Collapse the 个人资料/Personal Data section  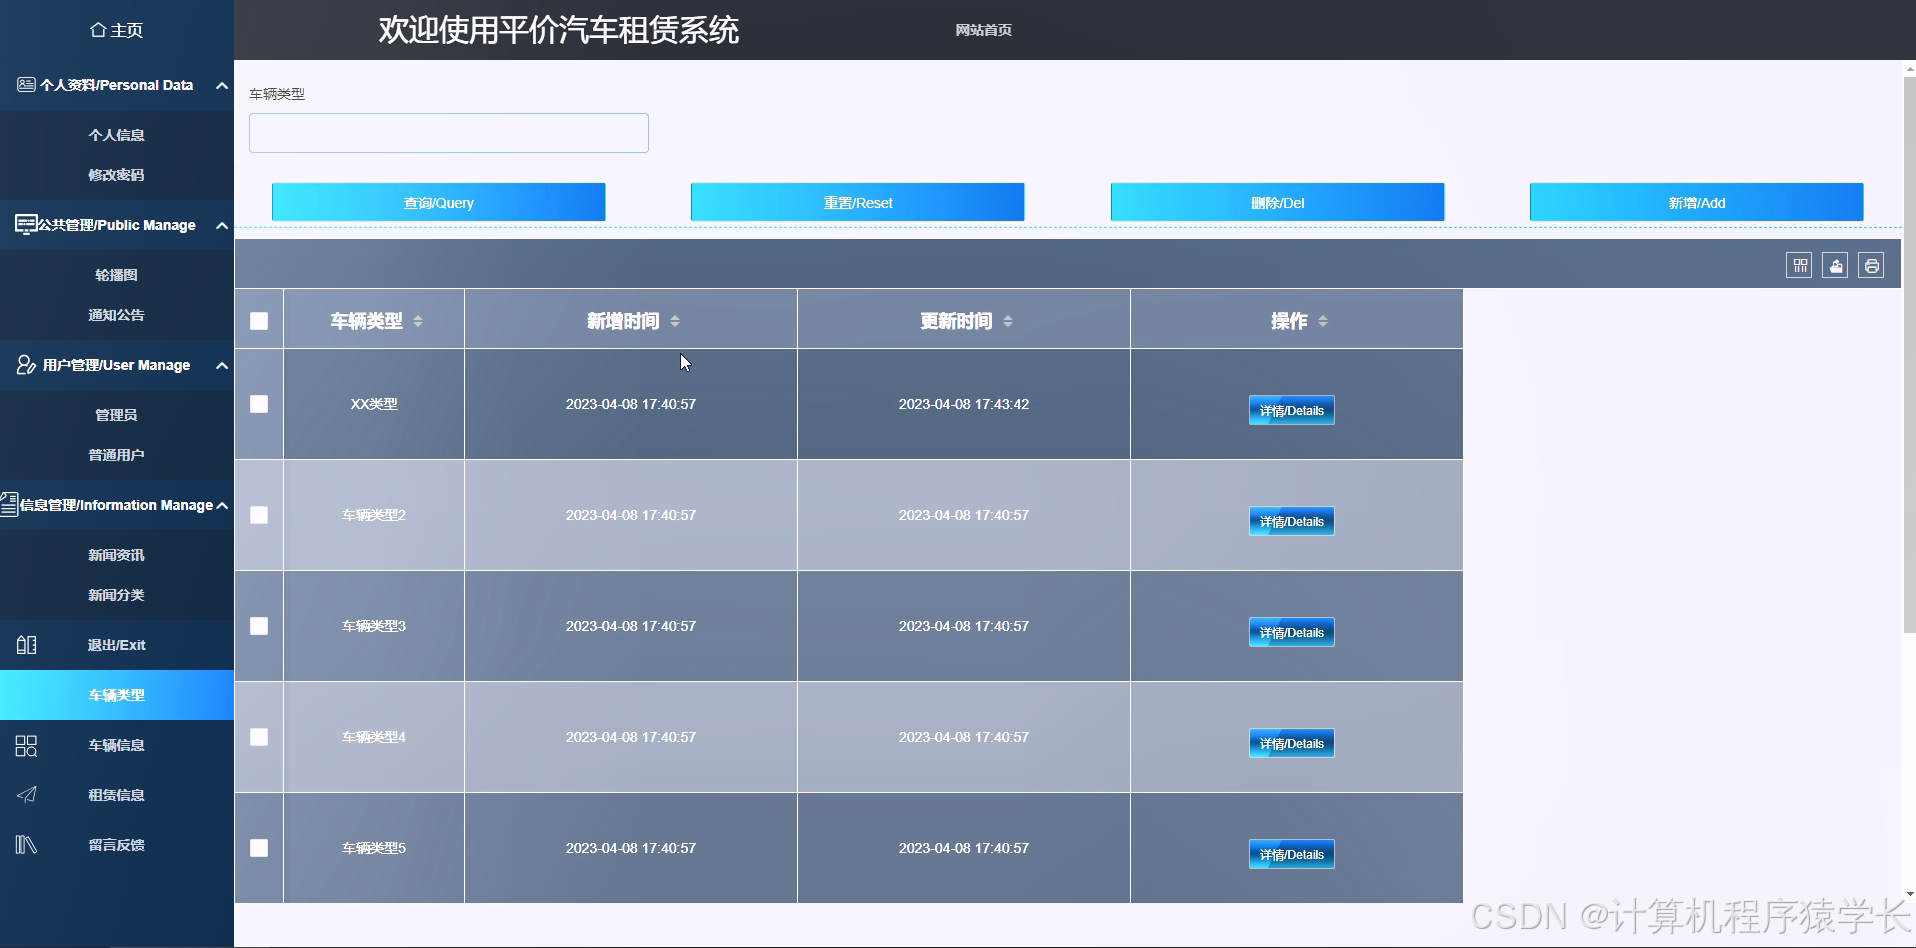(x=221, y=85)
